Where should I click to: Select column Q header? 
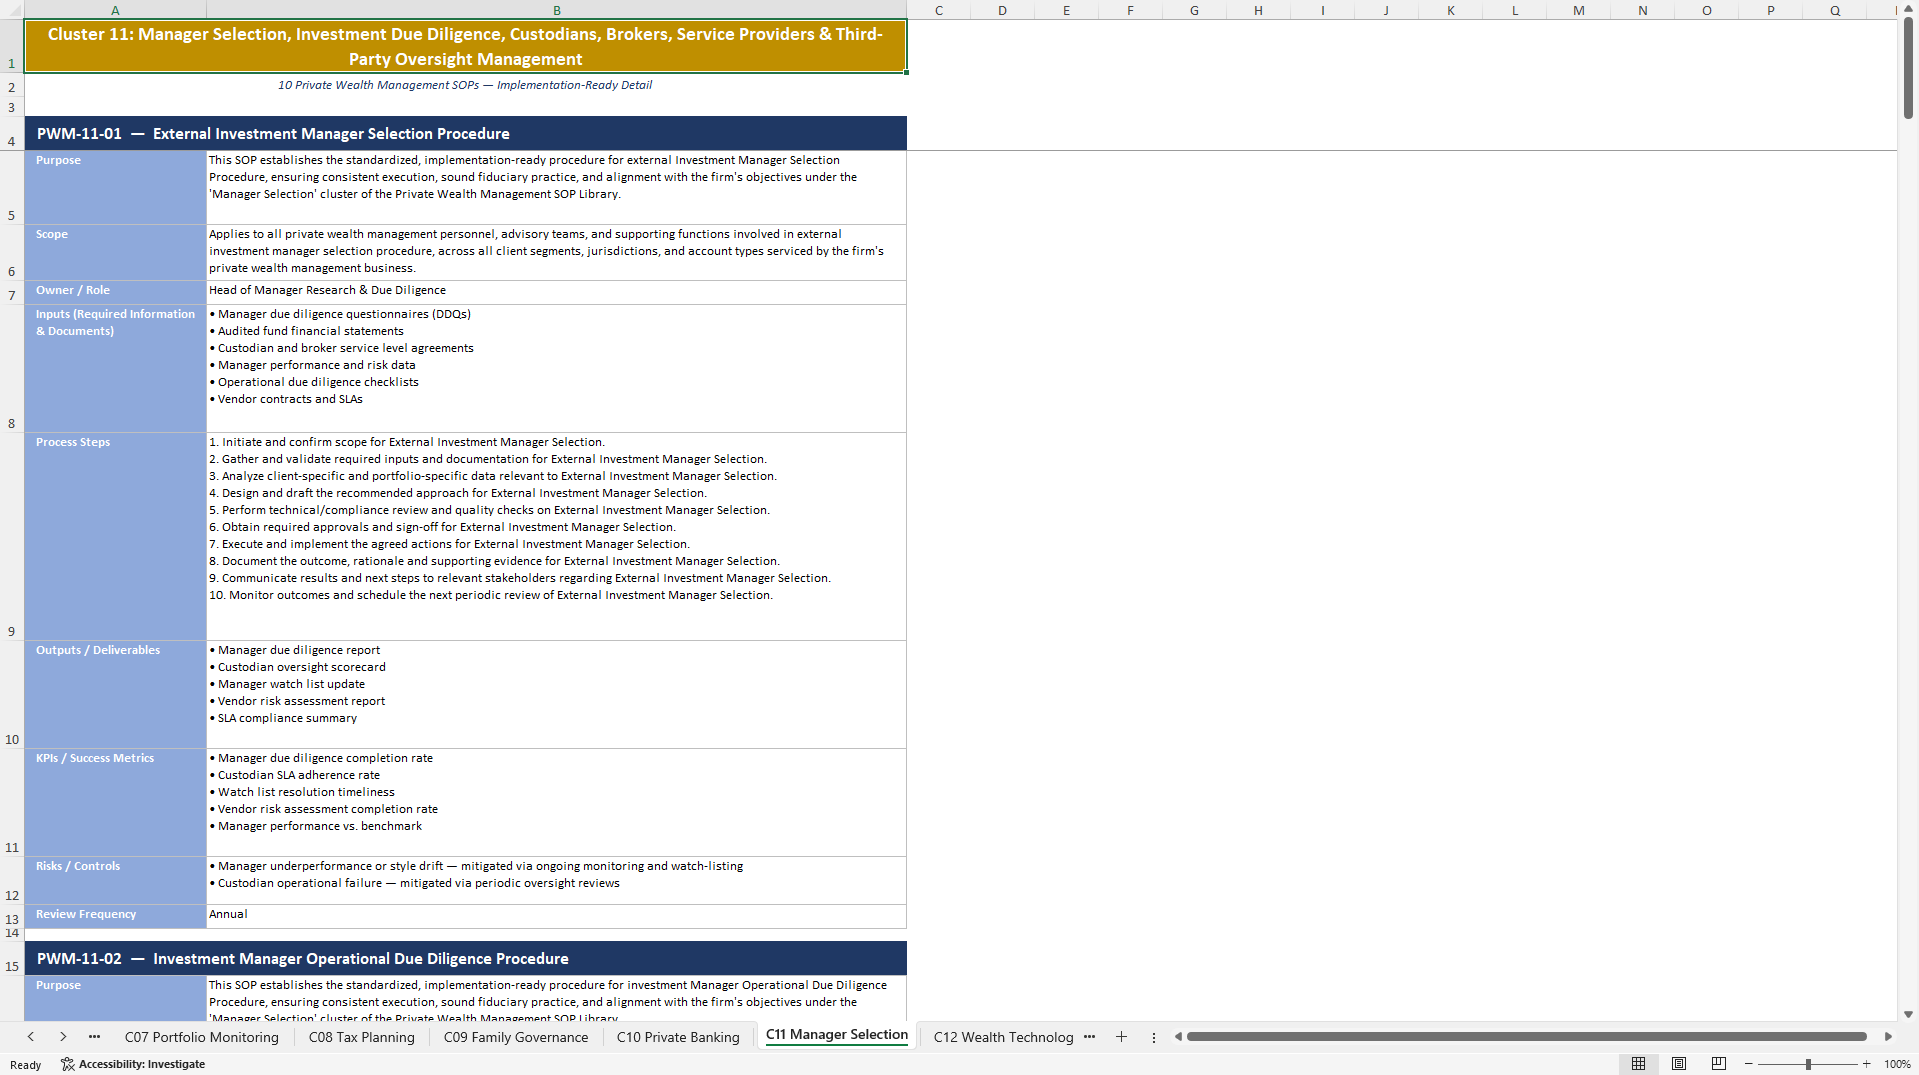1834,10
